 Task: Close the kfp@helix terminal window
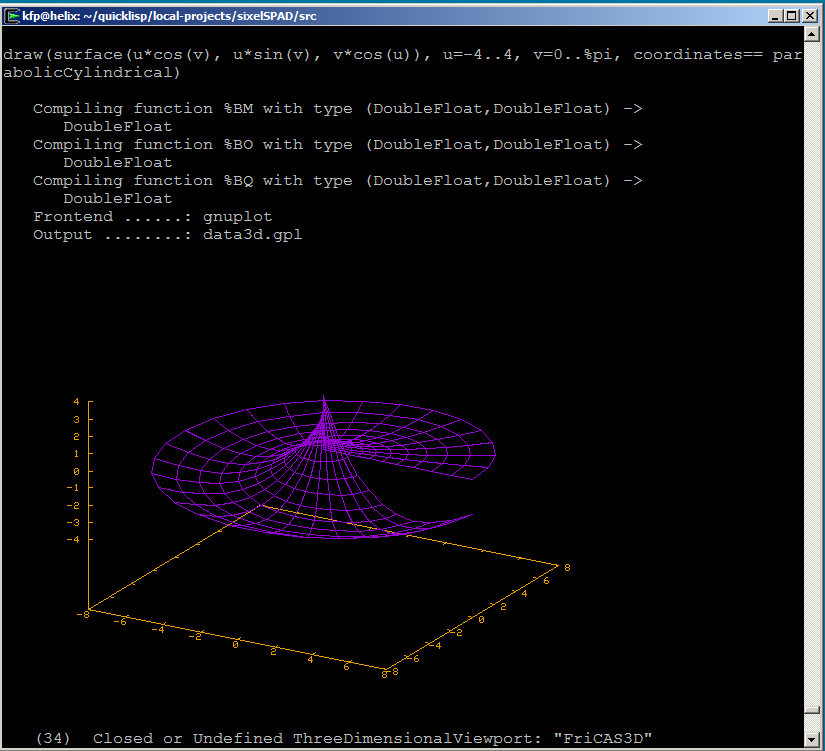[810, 16]
